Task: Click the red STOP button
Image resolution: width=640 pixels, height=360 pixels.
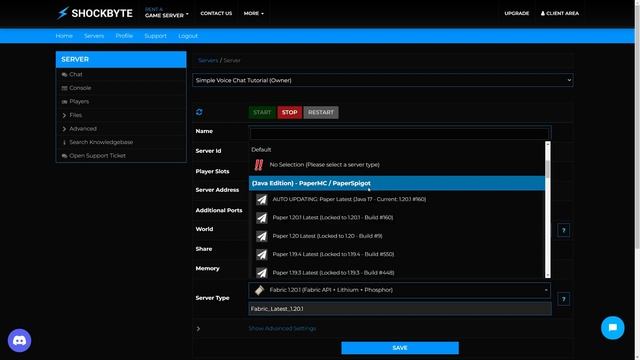Action: click(x=289, y=112)
